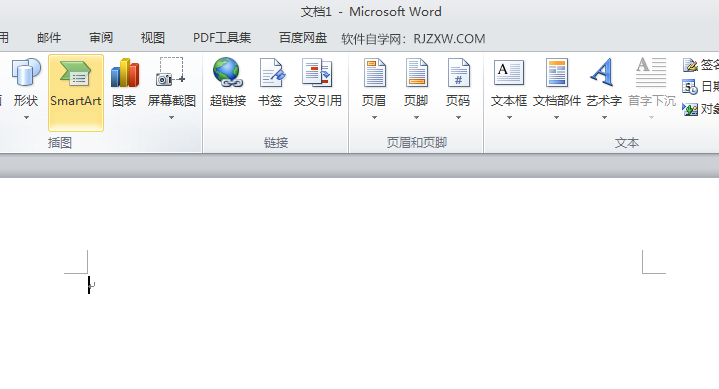Image resolution: width=719 pixels, height=389 pixels.
Task: Insert a cross-reference (交叉引用)
Action: pos(317,83)
